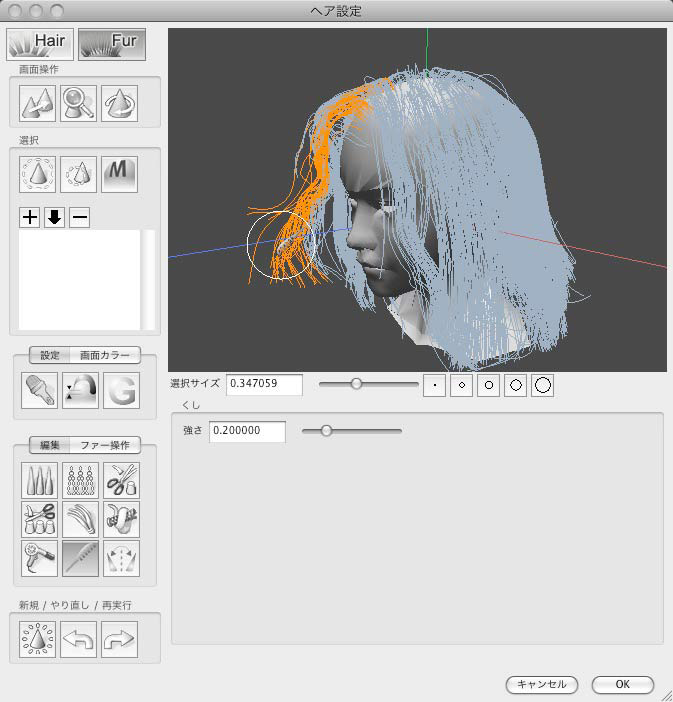Click the rotate view cone icon
The image size is (673, 702).
tap(120, 101)
